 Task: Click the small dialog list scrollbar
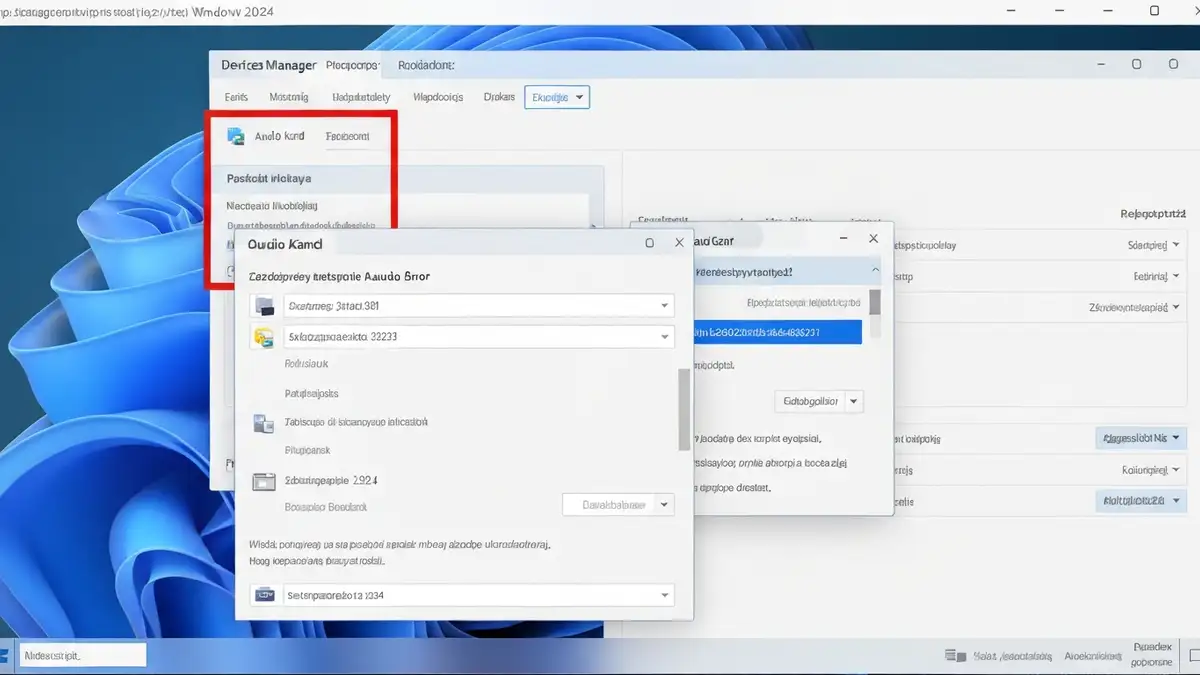coord(875,303)
